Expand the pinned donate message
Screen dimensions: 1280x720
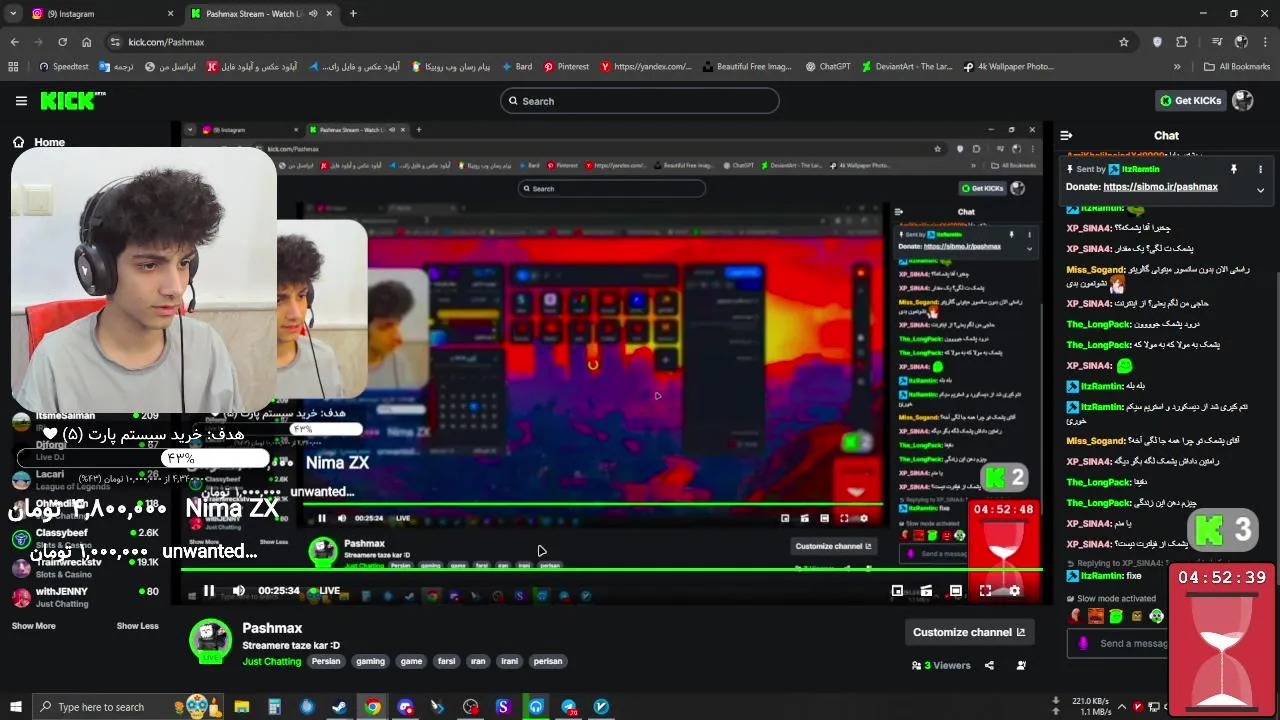(x=1260, y=189)
